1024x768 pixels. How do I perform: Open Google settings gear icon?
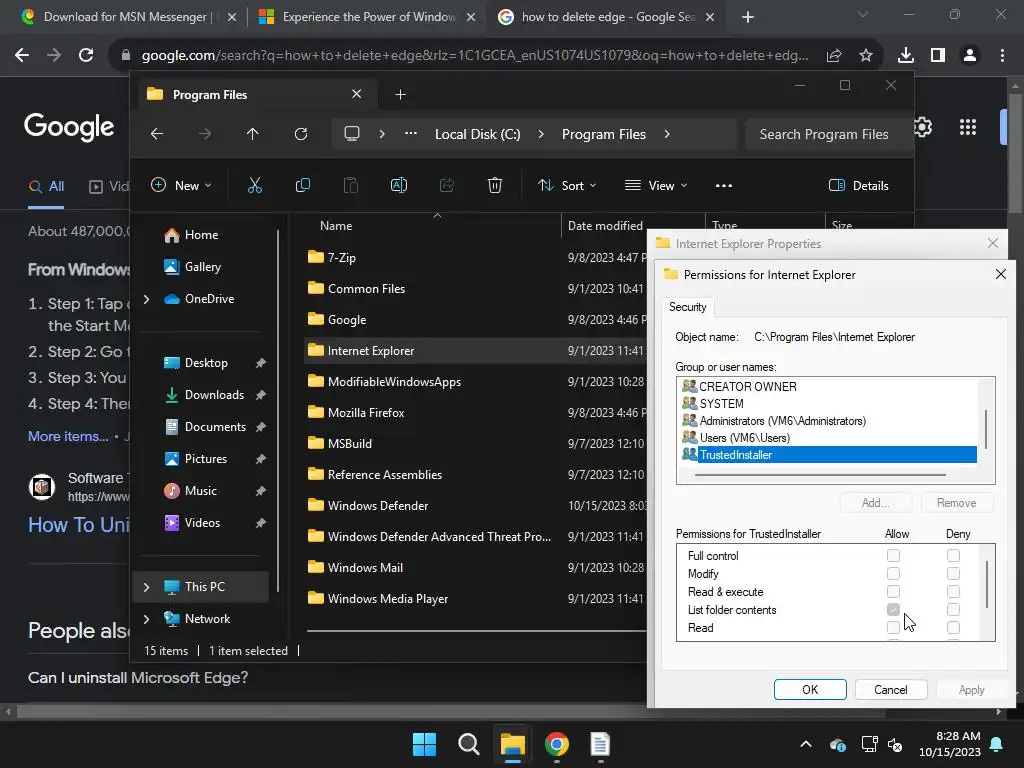pyautogui.click(x=923, y=127)
